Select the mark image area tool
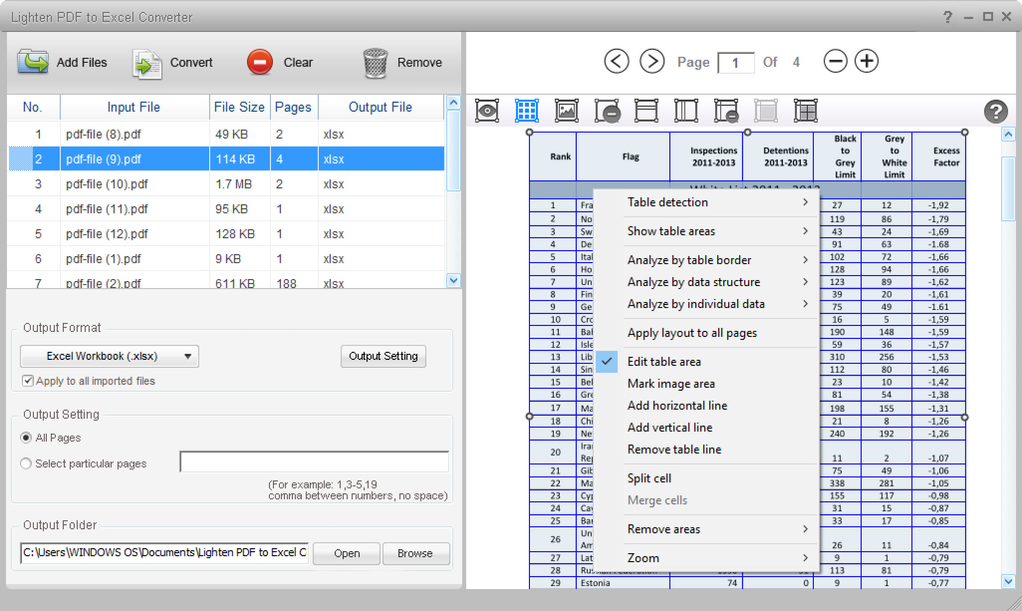 566,112
